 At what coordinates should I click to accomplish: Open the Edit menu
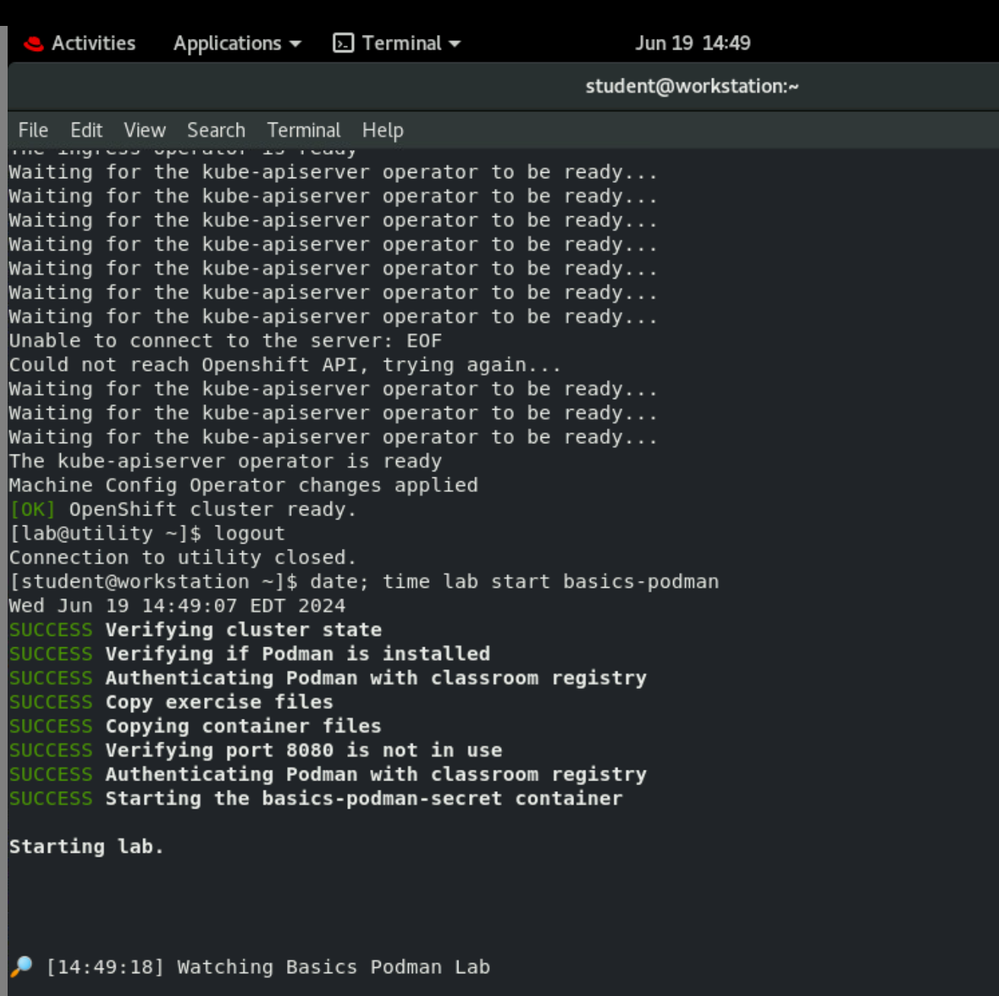coord(86,130)
